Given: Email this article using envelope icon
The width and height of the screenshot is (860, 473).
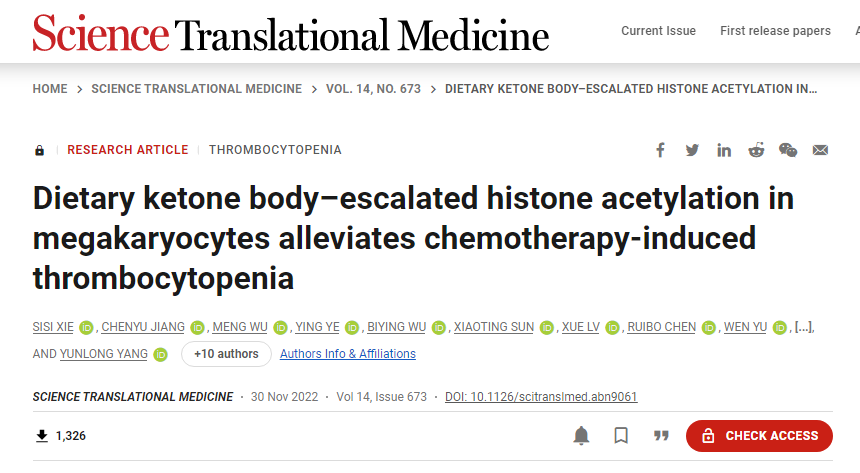Looking at the screenshot, I should 820,150.
